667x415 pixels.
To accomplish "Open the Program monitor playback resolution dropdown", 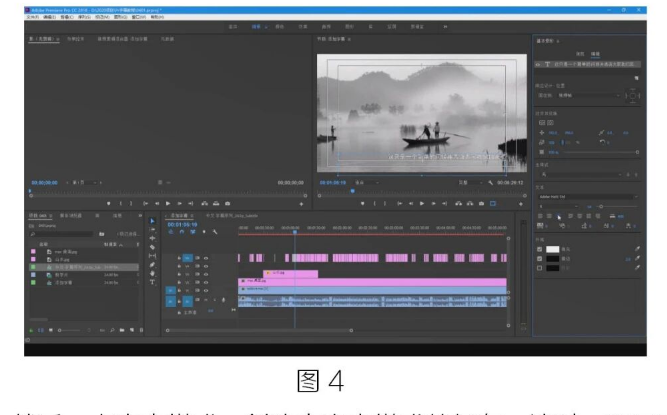I will click(x=468, y=184).
